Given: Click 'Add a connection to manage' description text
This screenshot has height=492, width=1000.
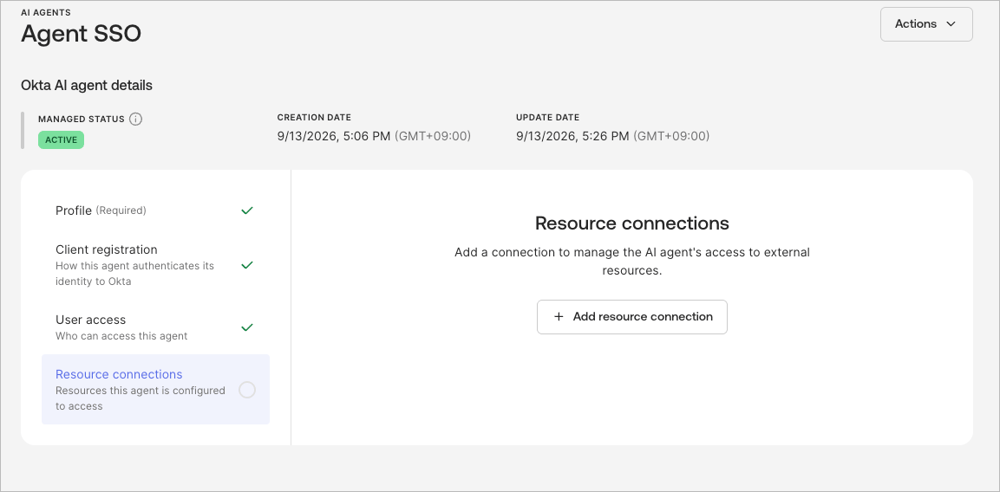Looking at the screenshot, I should pyautogui.click(x=632, y=261).
